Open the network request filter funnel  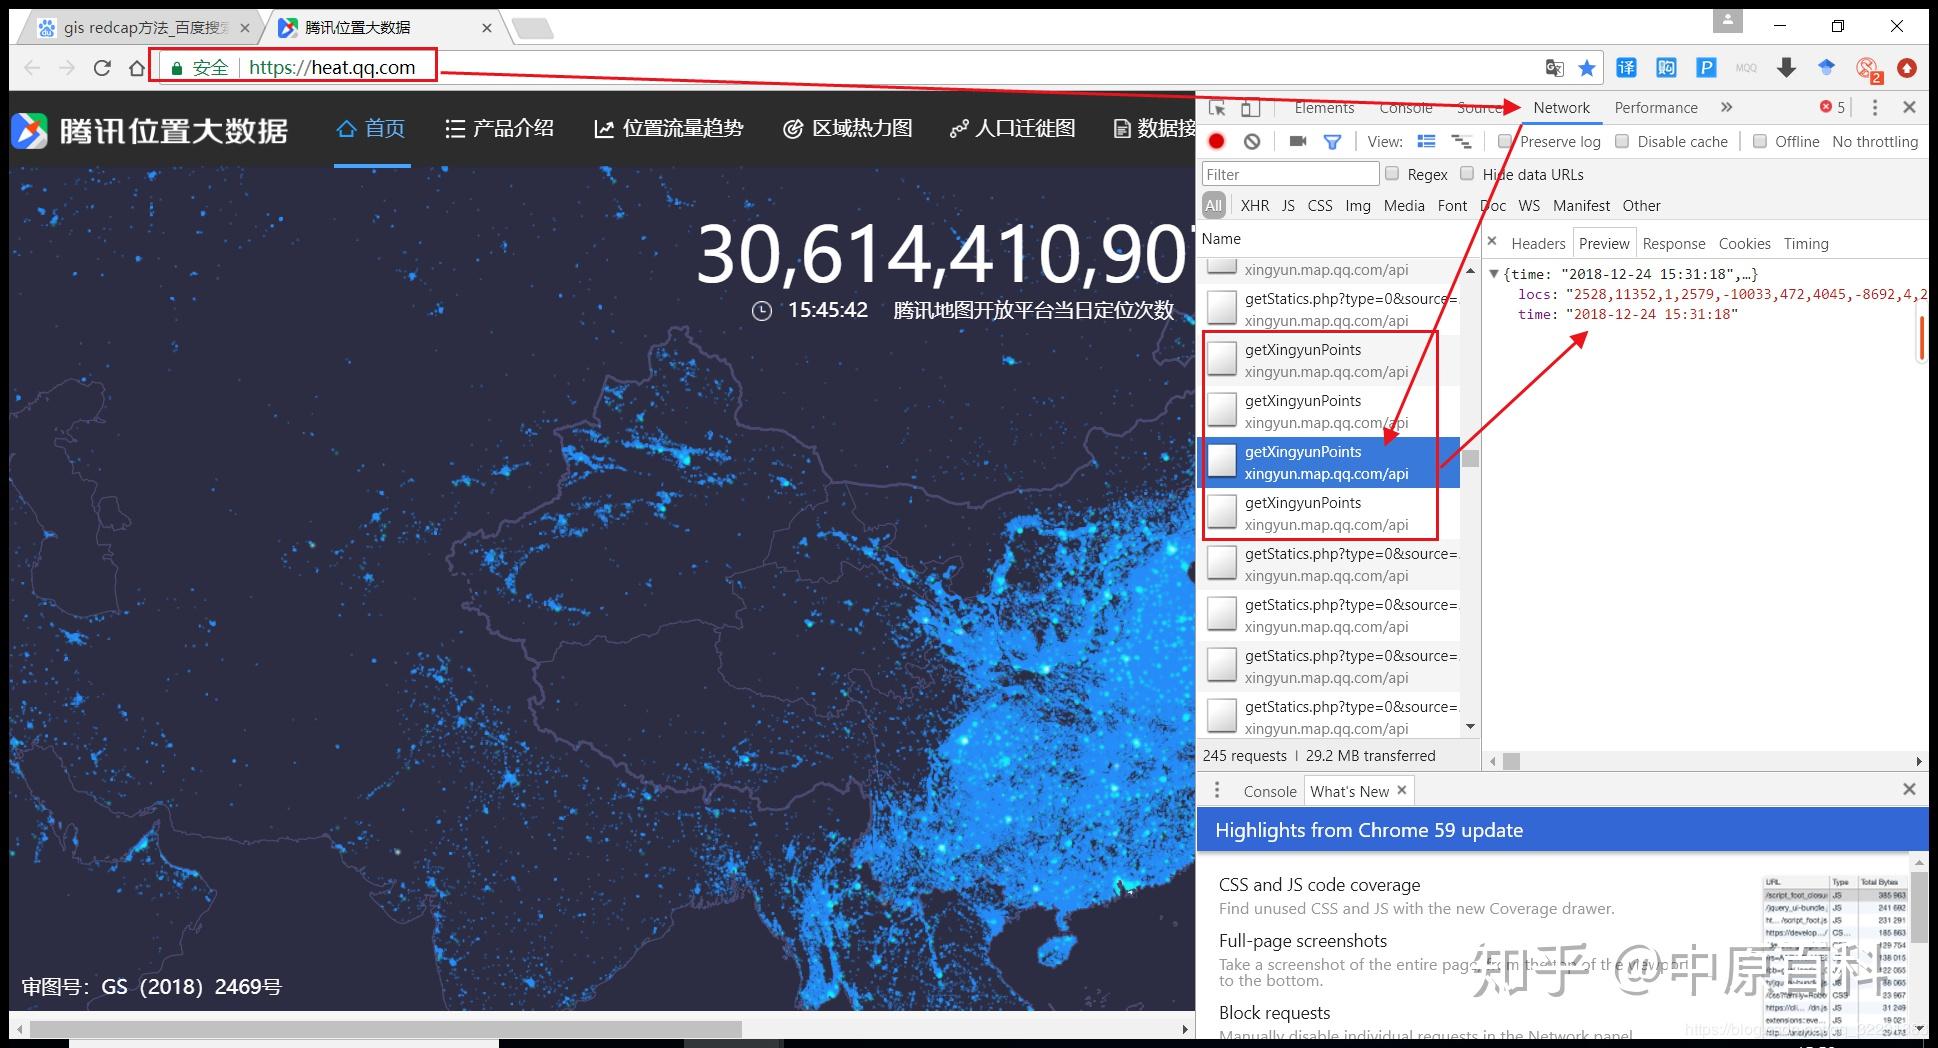click(x=1333, y=142)
